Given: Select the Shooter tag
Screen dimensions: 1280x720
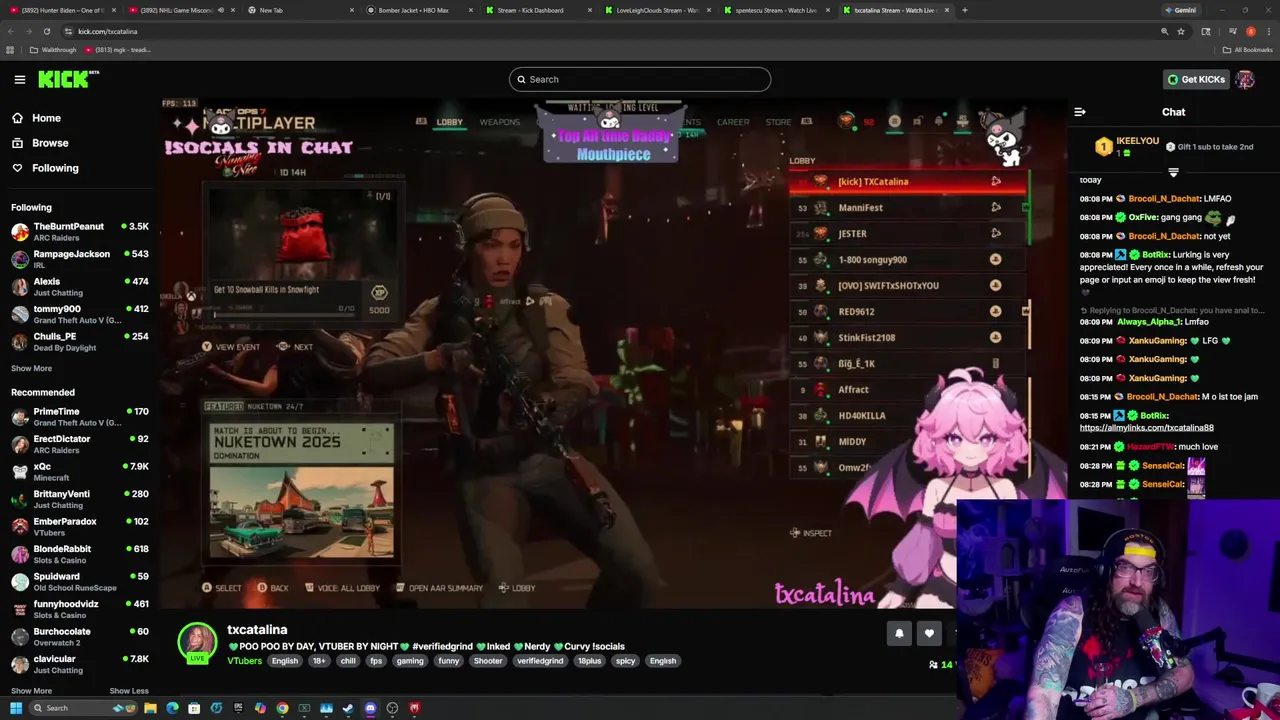Looking at the screenshot, I should [488, 661].
